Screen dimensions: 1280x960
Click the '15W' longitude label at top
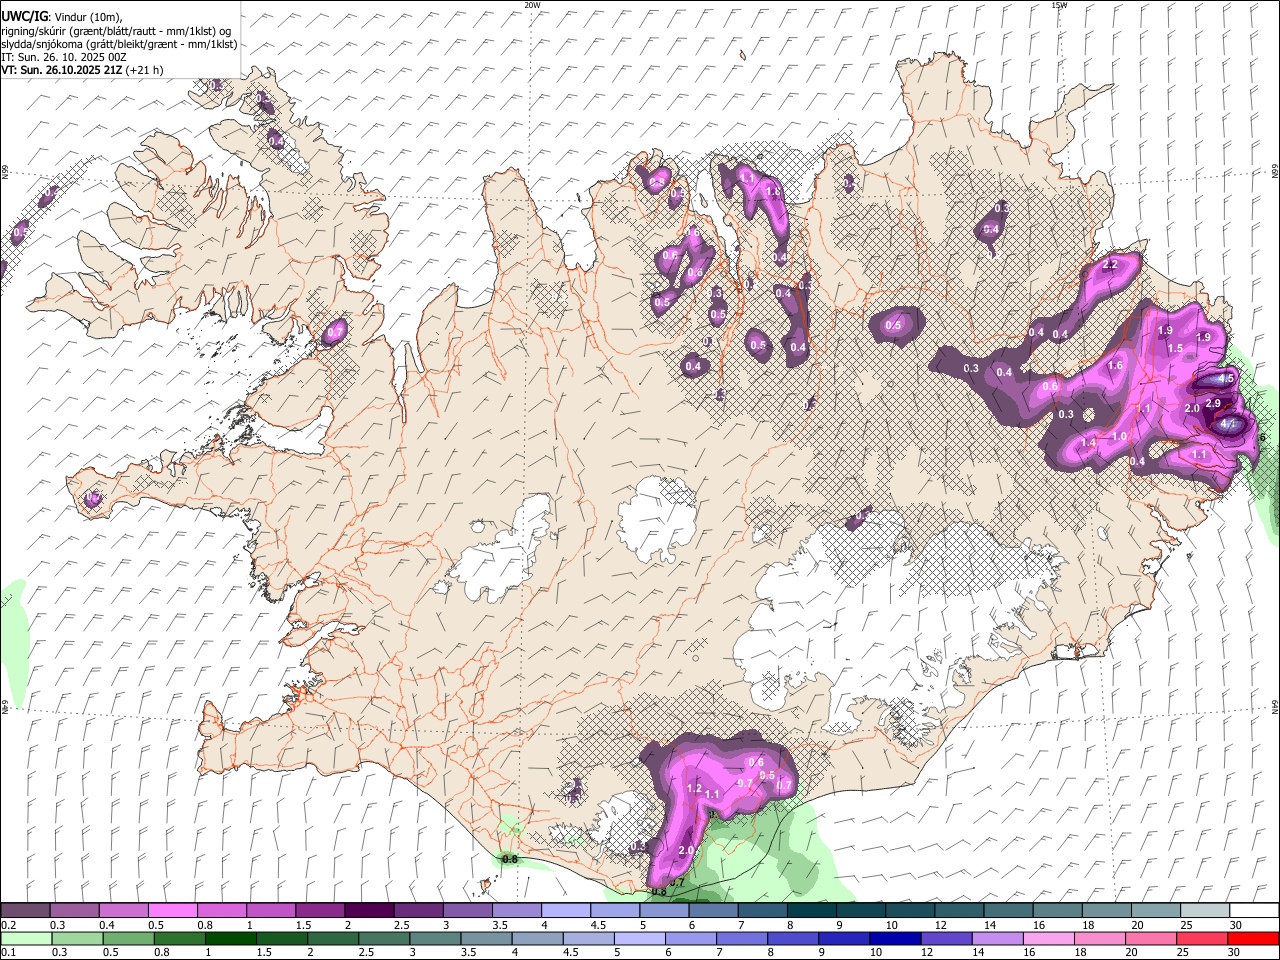click(x=1058, y=5)
